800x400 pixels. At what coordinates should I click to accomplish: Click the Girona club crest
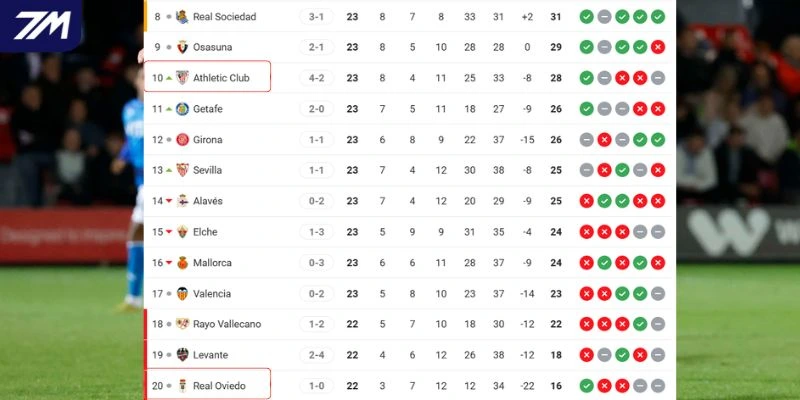pos(182,140)
